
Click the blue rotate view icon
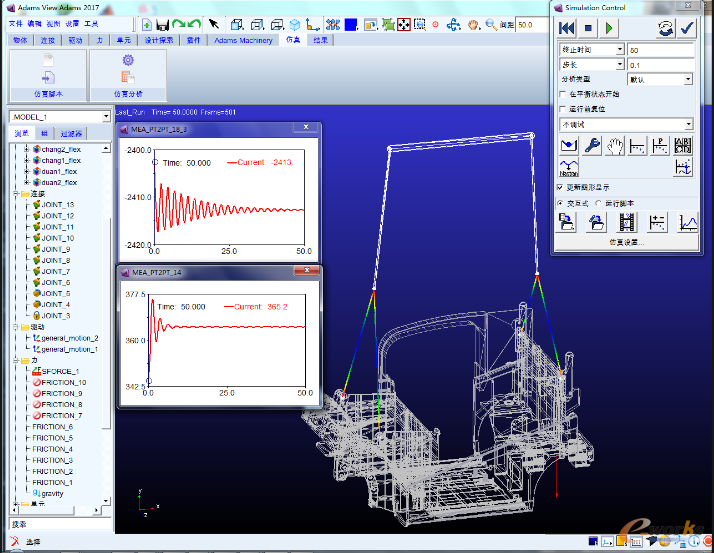(454, 25)
